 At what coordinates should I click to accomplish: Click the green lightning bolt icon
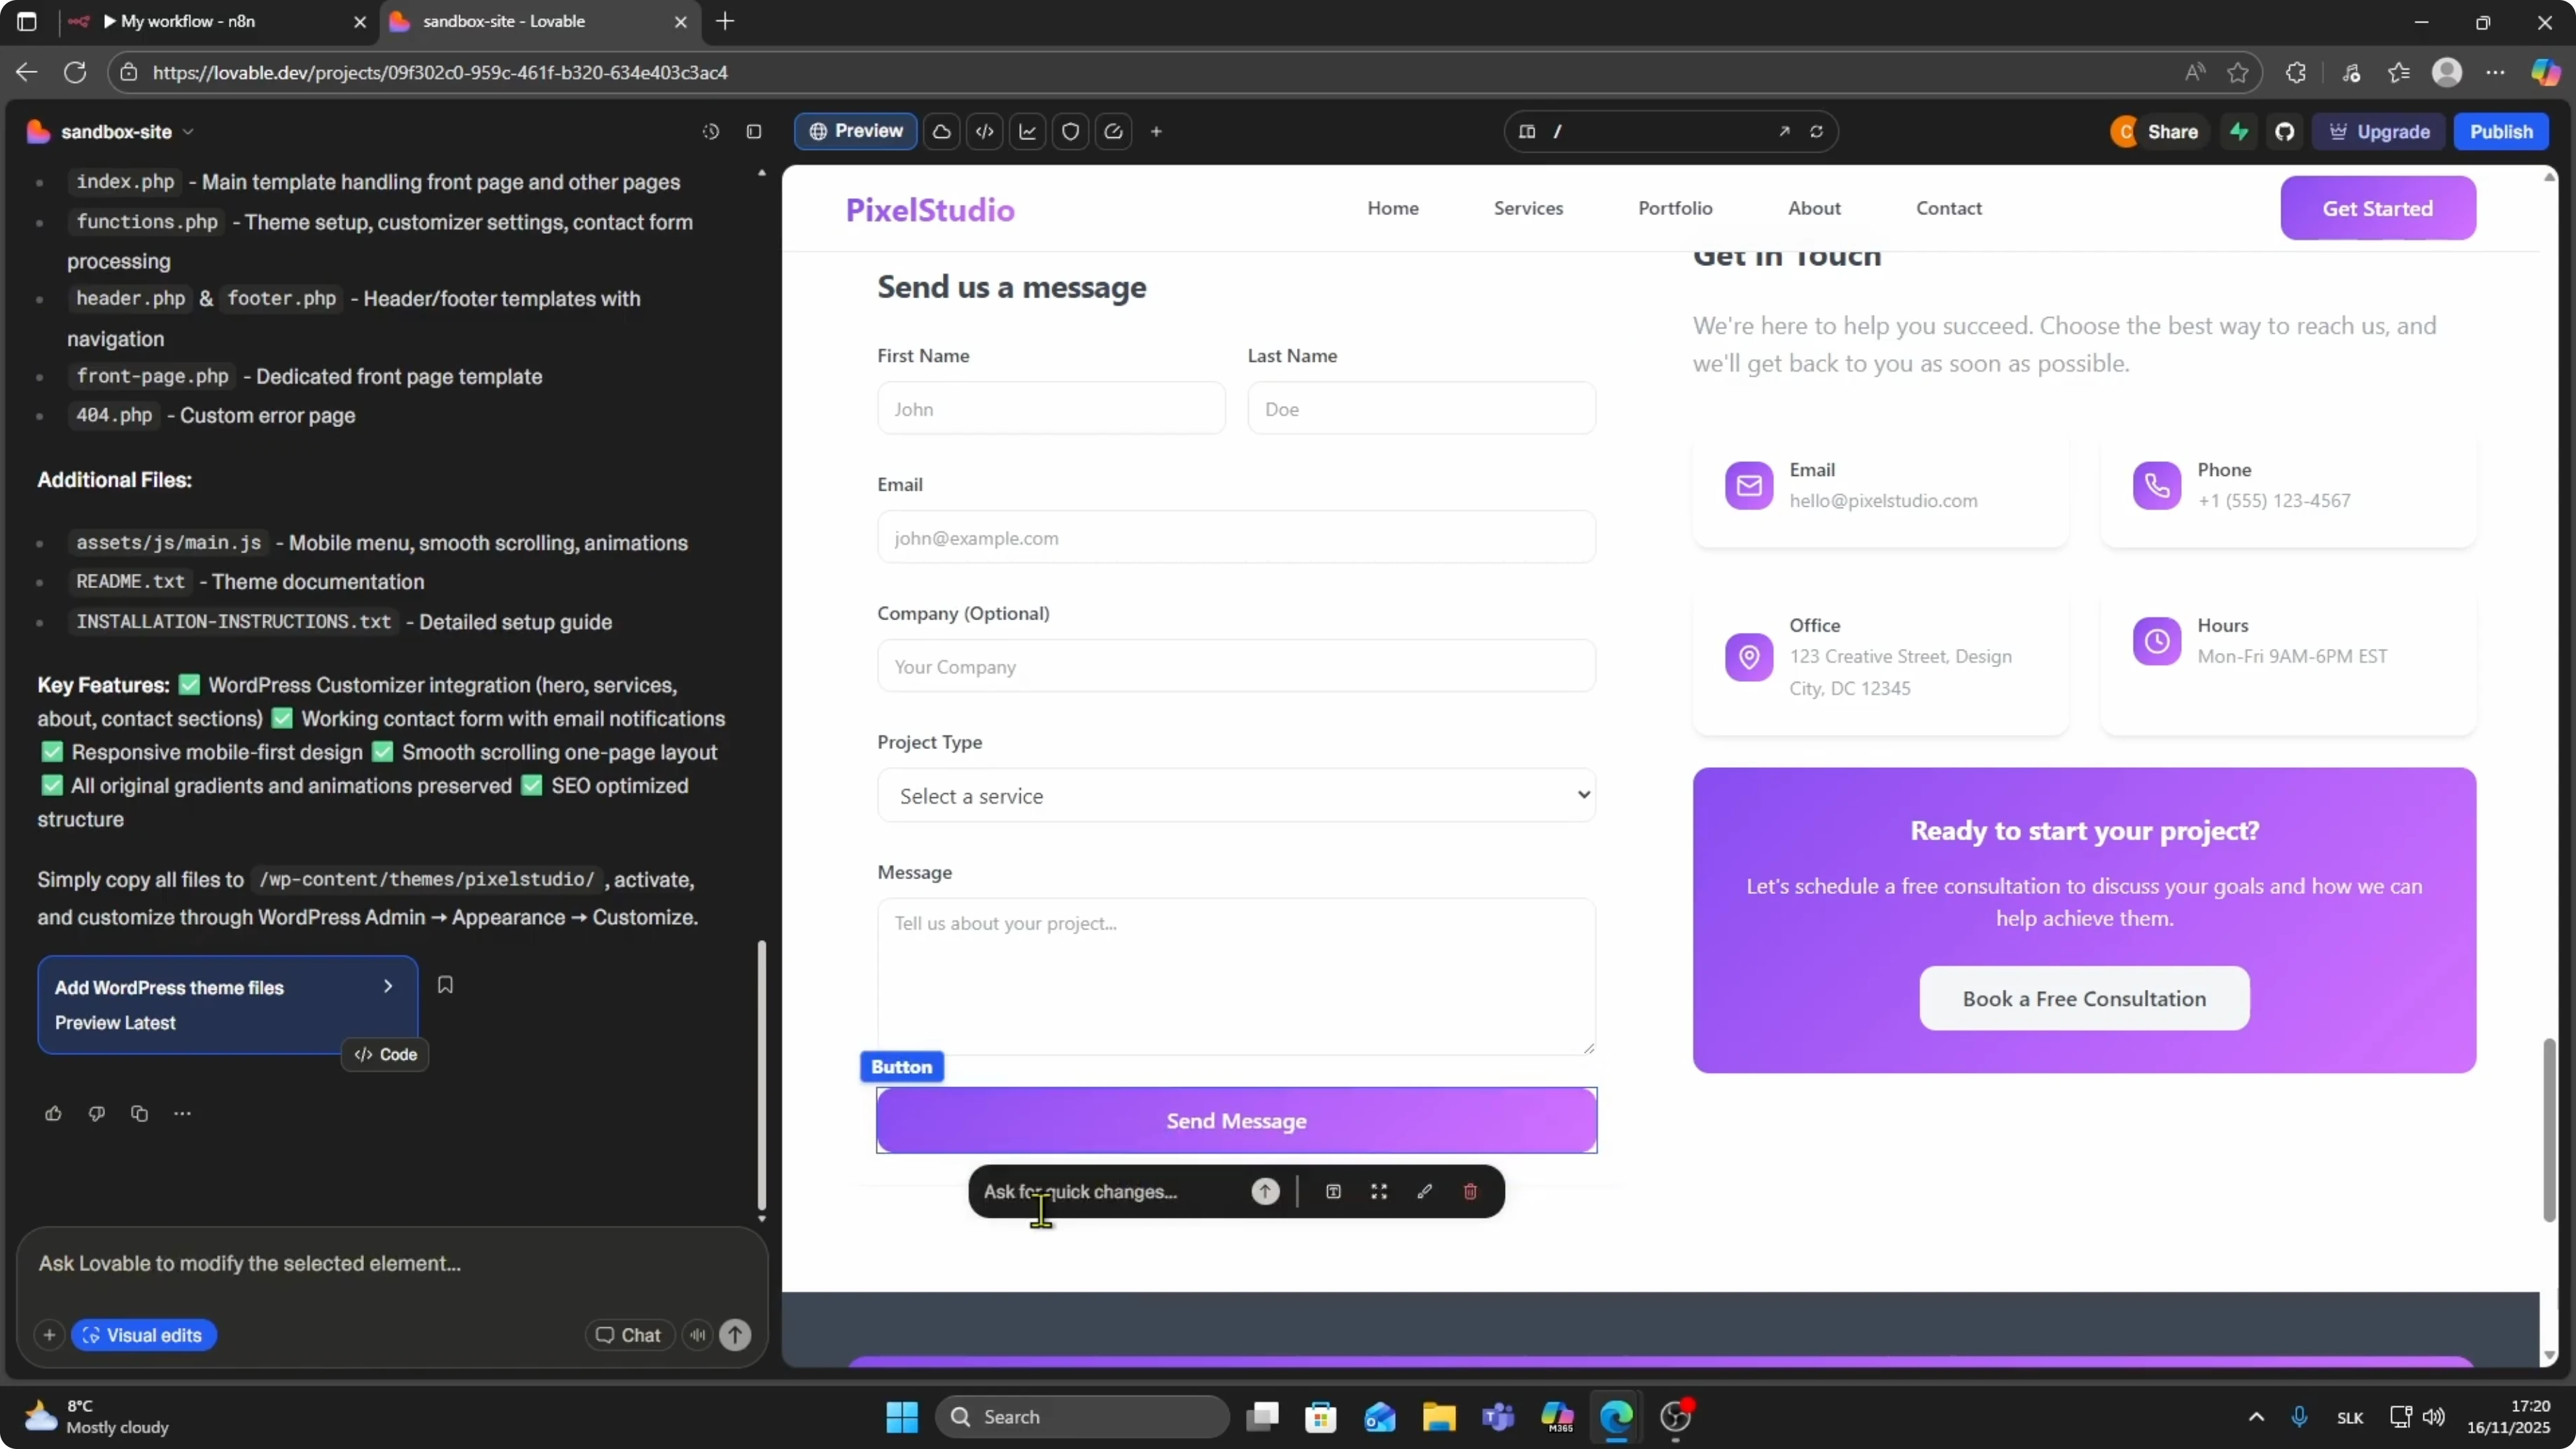coord(2239,132)
